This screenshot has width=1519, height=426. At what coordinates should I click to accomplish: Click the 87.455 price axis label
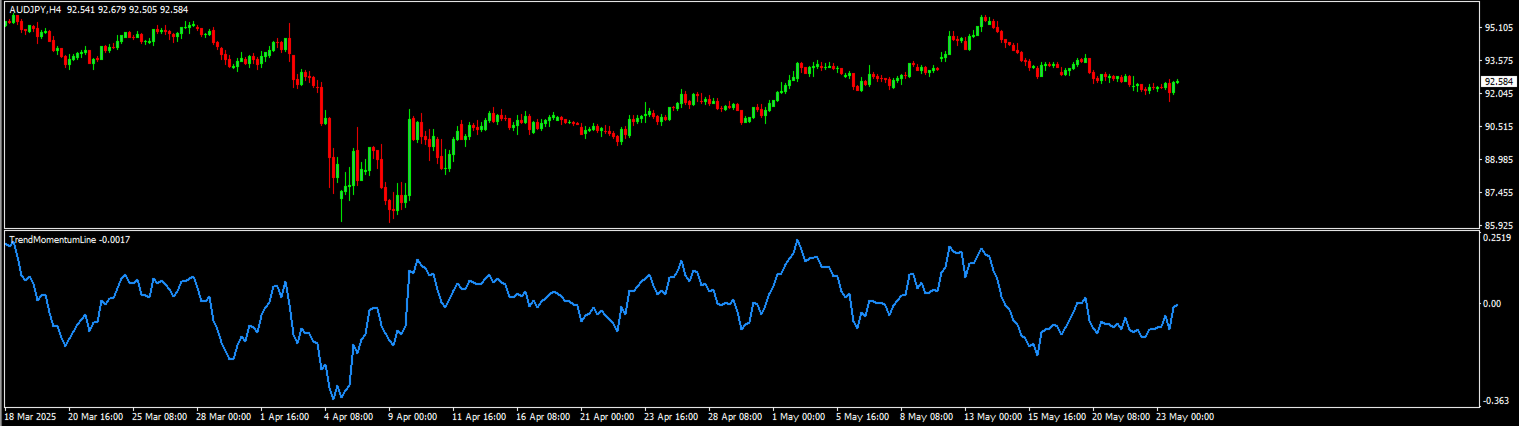point(1499,193)
